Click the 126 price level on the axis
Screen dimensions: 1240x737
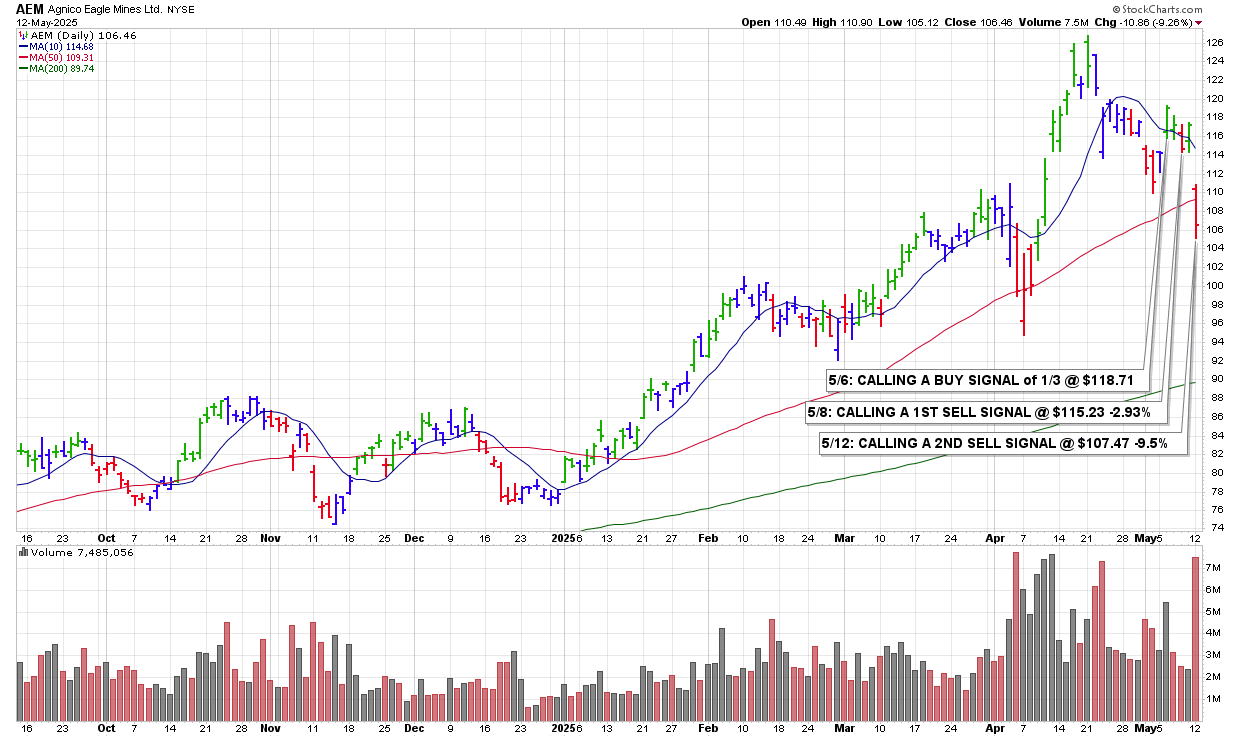point(1214,43)
